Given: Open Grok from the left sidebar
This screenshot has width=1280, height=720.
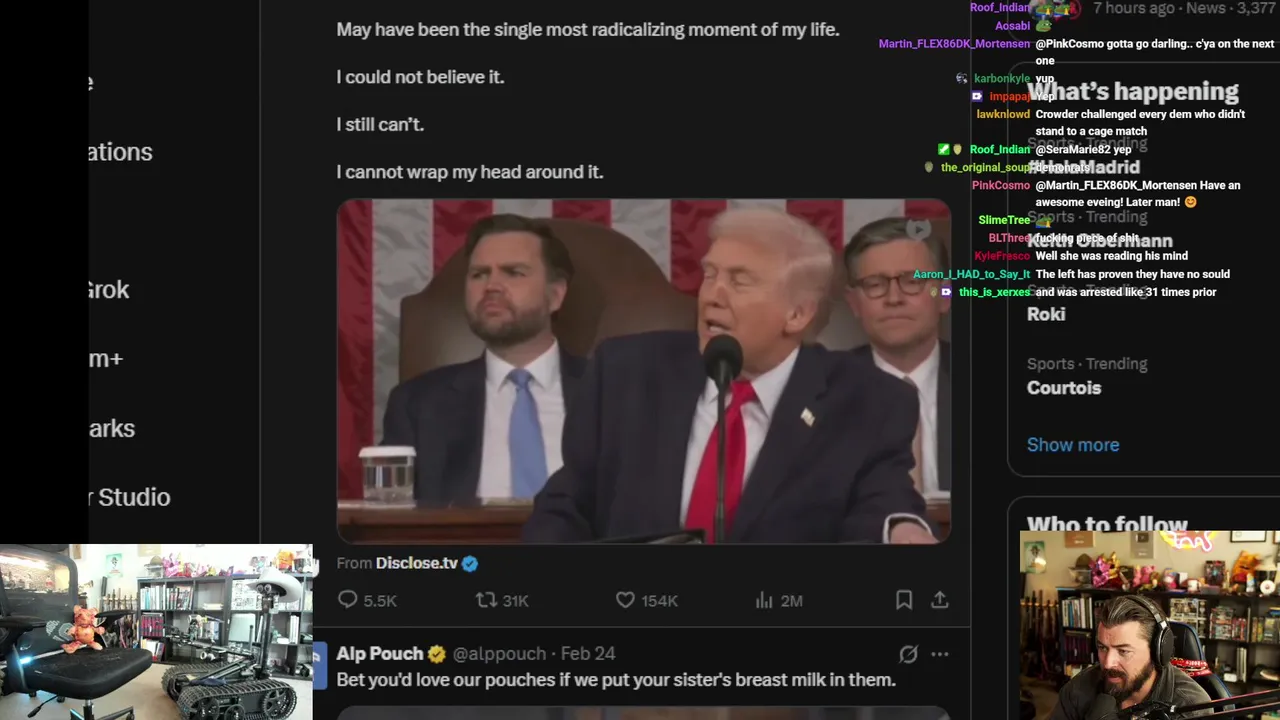Looking at the screenshot, I should click(x=108, y=290).
